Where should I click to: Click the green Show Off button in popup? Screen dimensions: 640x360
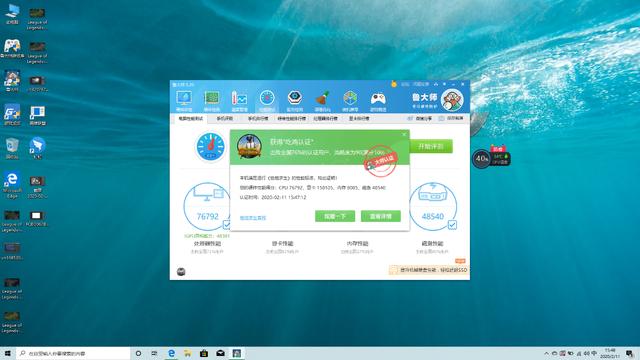(x=335, y=216)
